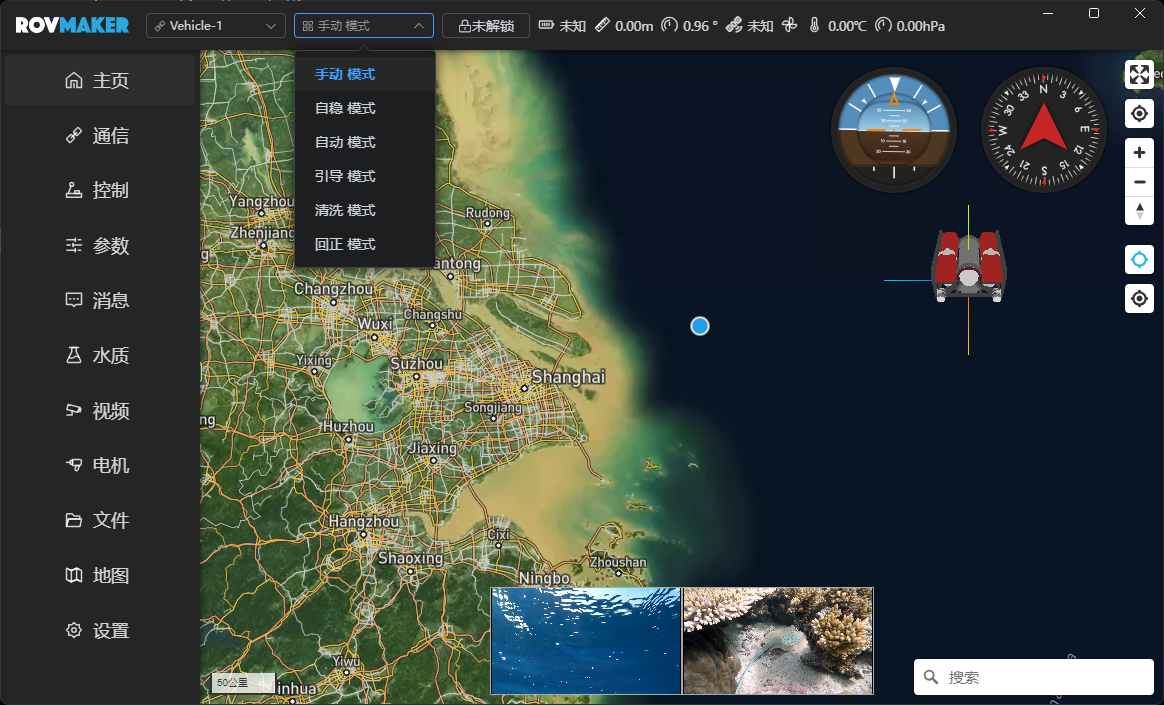Open 设置 settings from the sidebar

(x=100, y=630)
